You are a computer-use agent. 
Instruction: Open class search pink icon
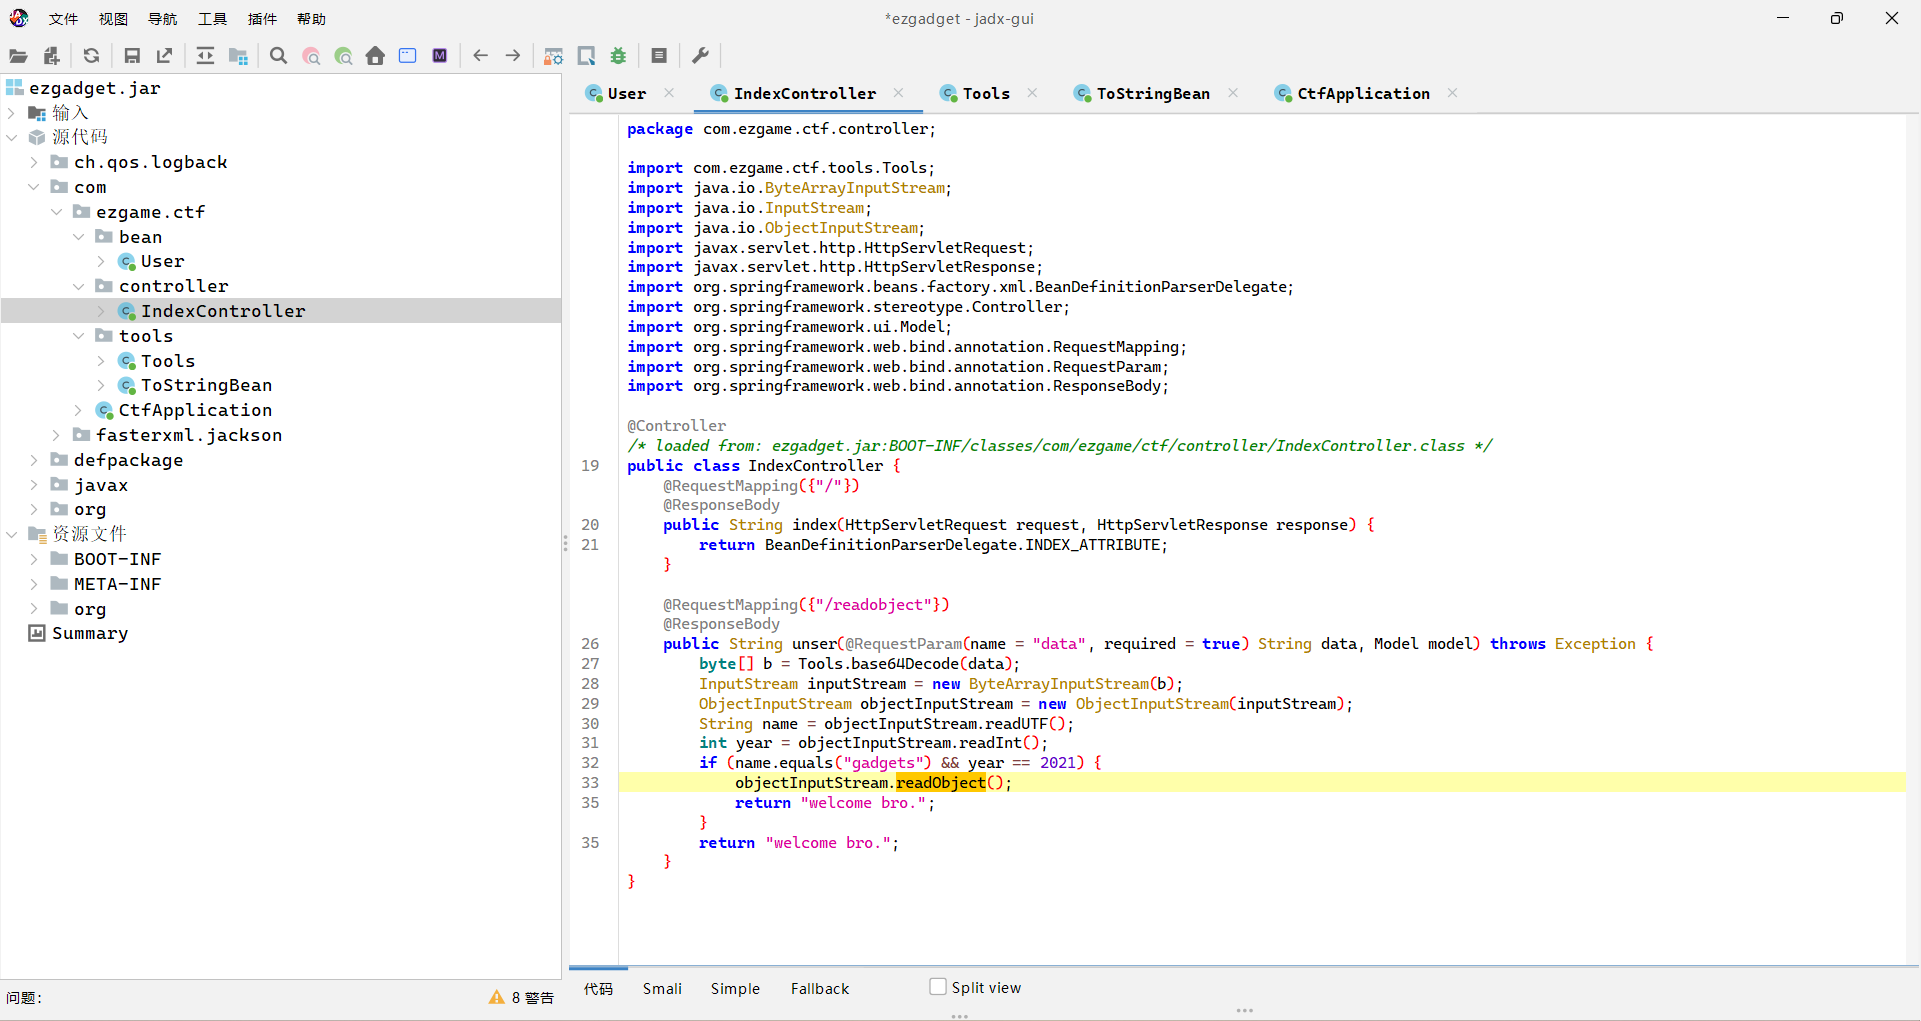coord(312,56)
